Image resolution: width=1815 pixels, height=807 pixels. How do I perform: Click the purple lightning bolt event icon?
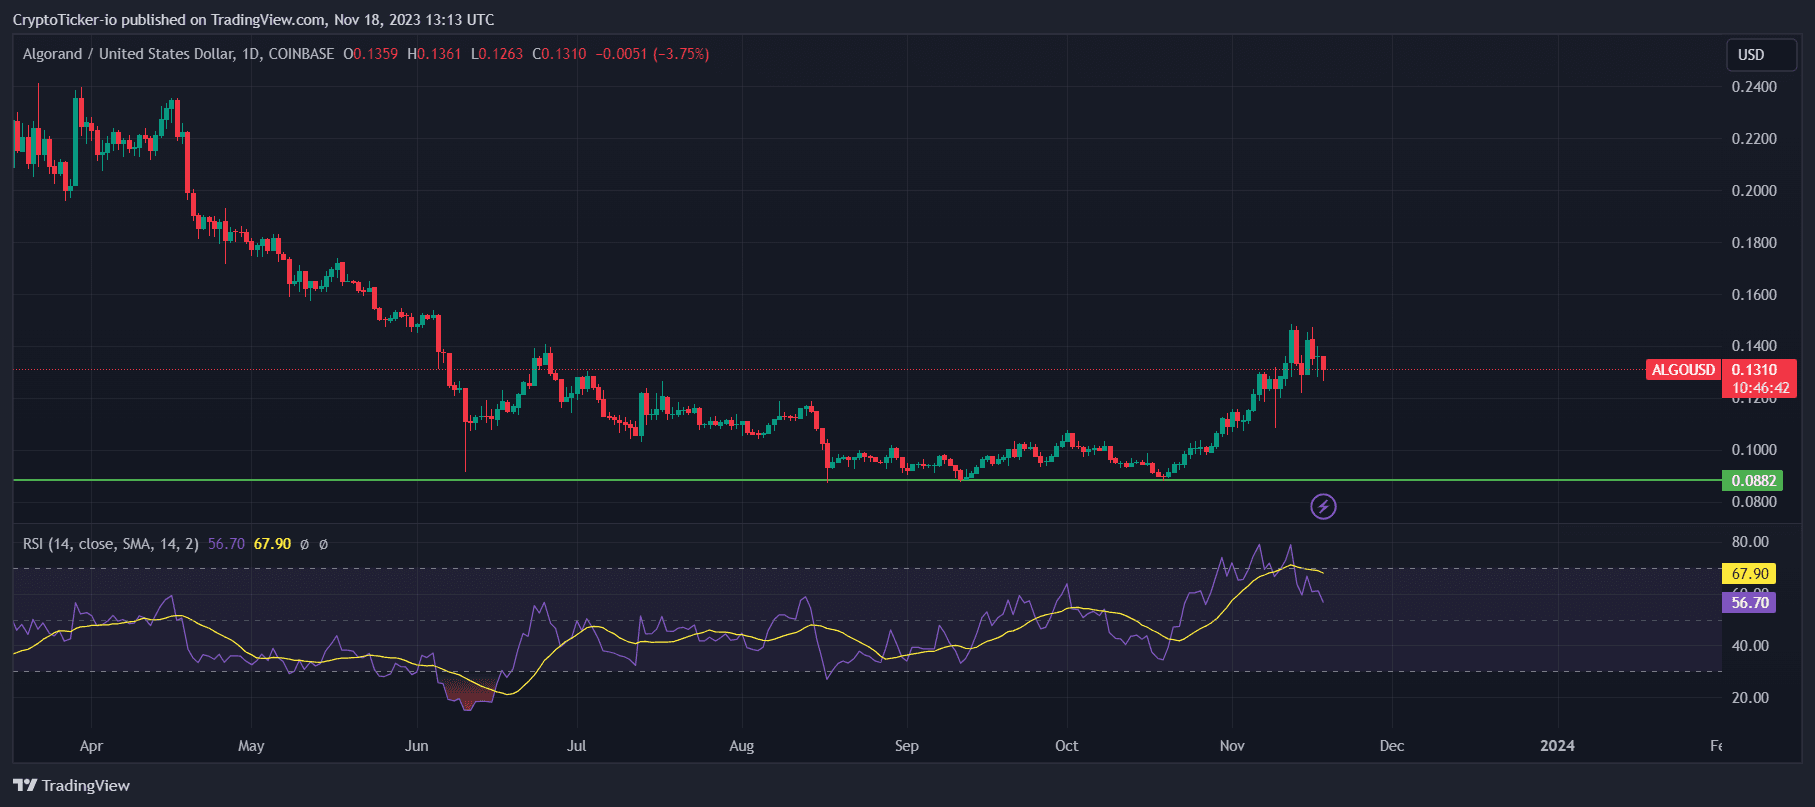tap(1323, 507)
